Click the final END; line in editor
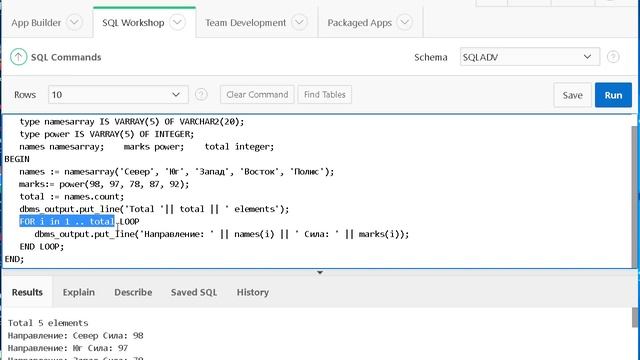 click(x=14, y=259)
